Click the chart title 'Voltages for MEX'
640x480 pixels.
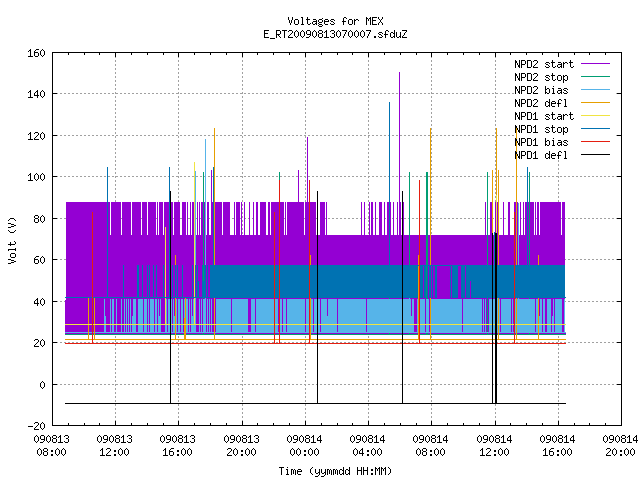tap(335, 21)
